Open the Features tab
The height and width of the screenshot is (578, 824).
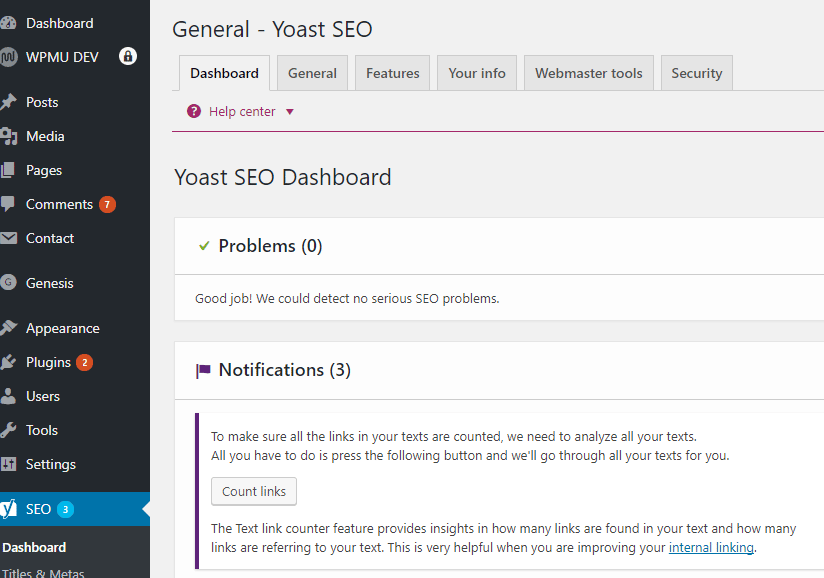click(392, 72)
